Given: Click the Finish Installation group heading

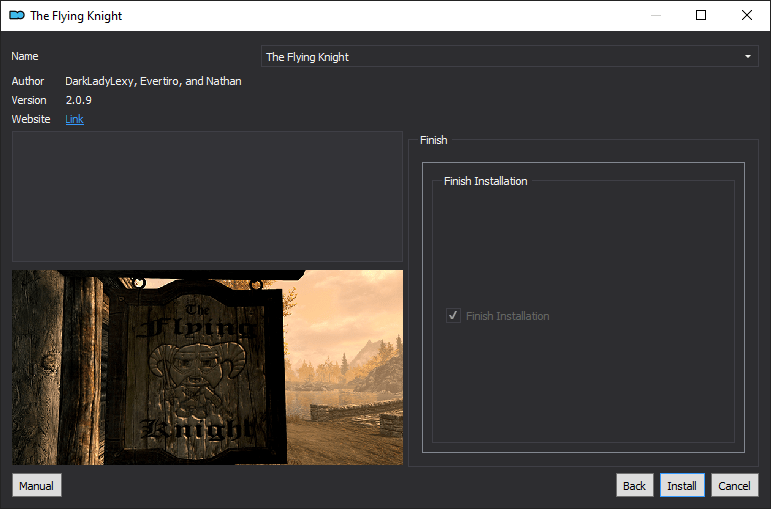Looking at the screenshot, I should click(x=485, y=181).
